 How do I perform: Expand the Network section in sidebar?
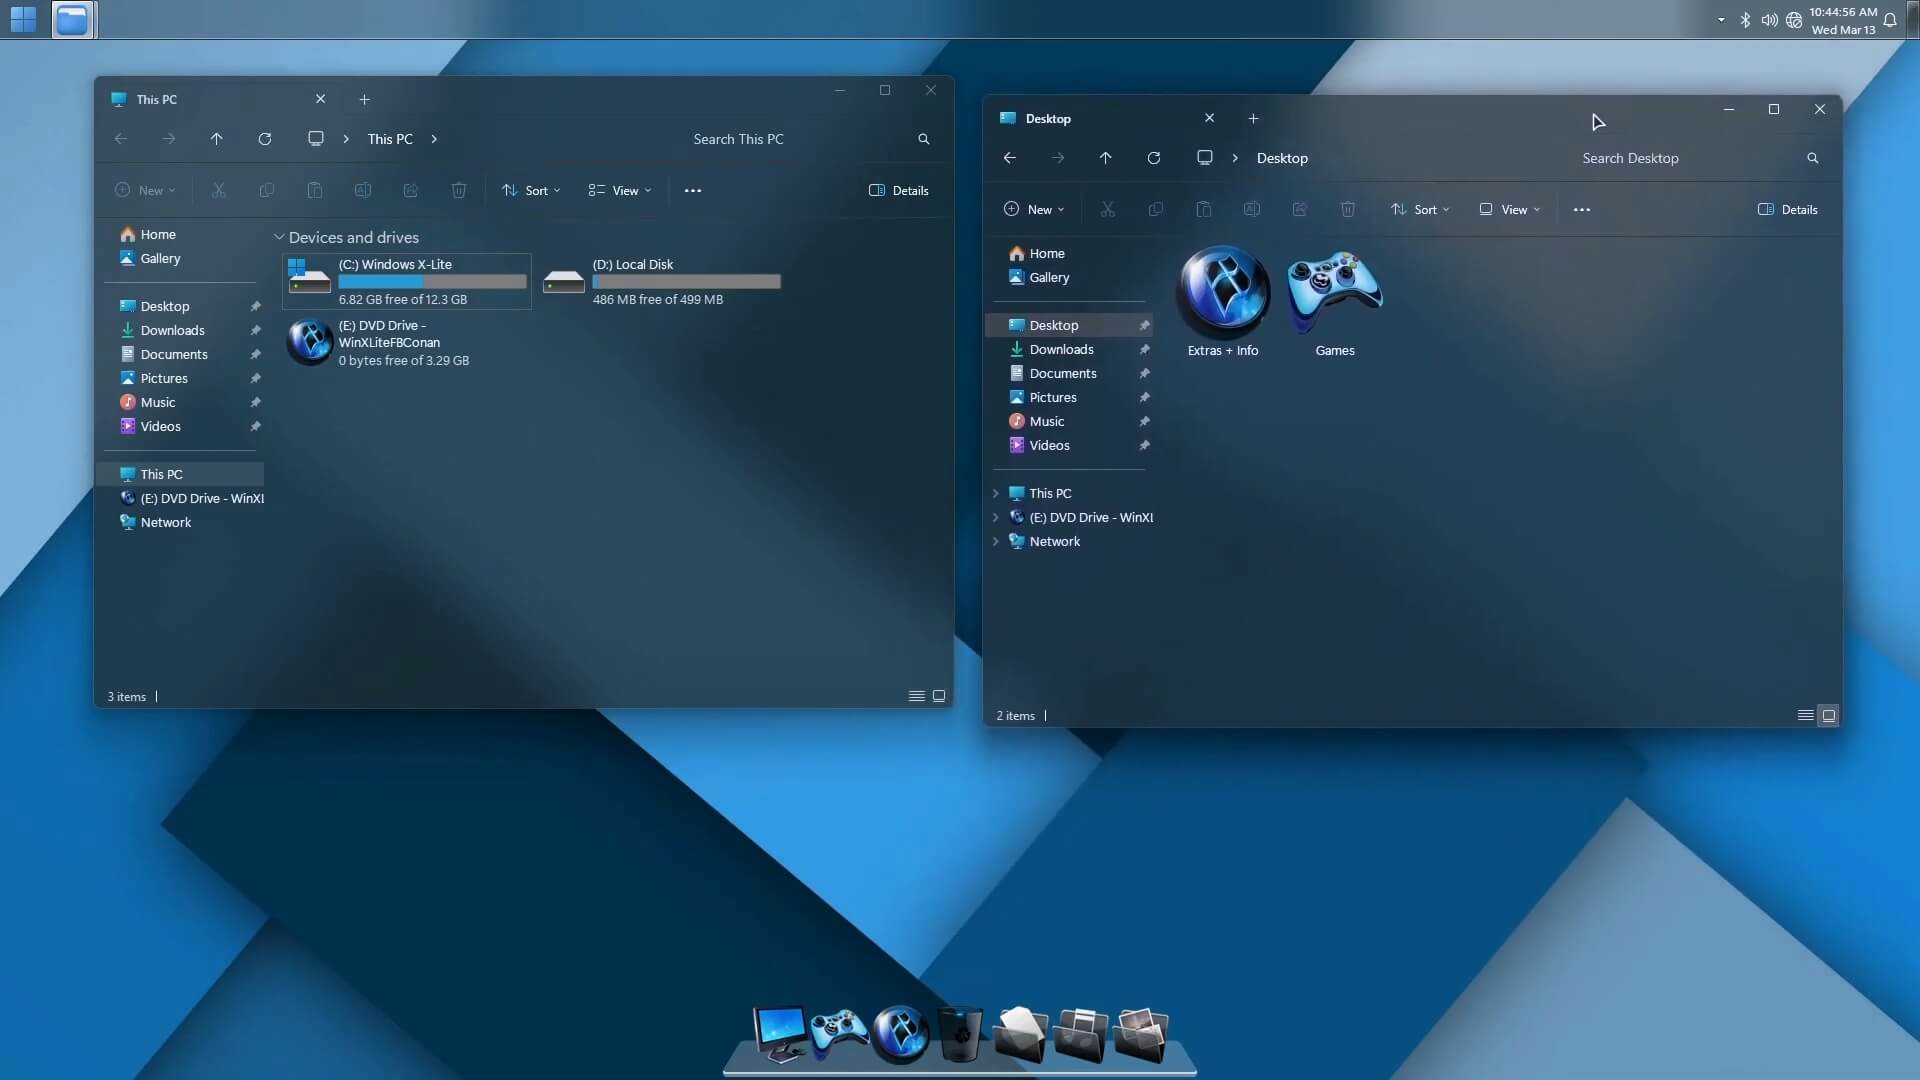(x=996, y=541)
